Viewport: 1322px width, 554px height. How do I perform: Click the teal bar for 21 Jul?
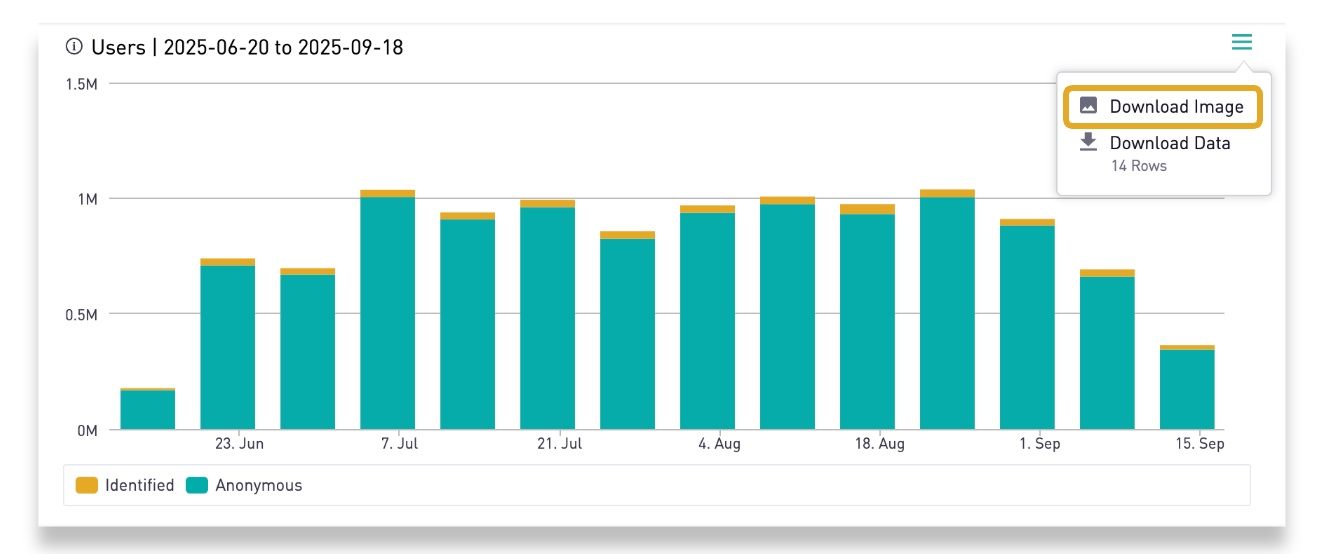coord(547,318)
